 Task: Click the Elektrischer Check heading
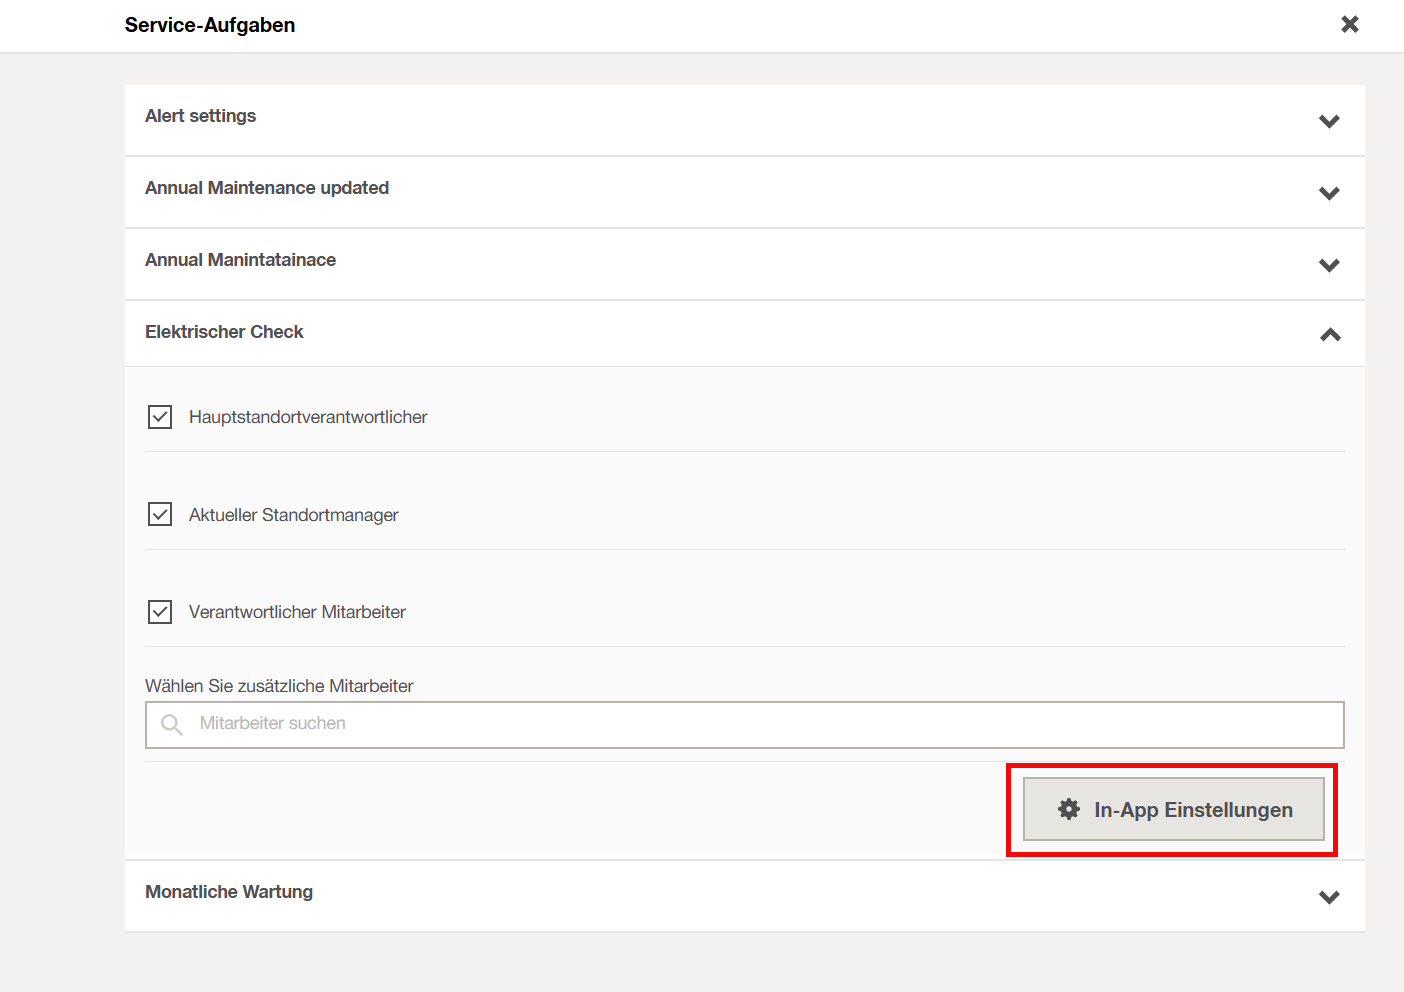coord(224,332)
